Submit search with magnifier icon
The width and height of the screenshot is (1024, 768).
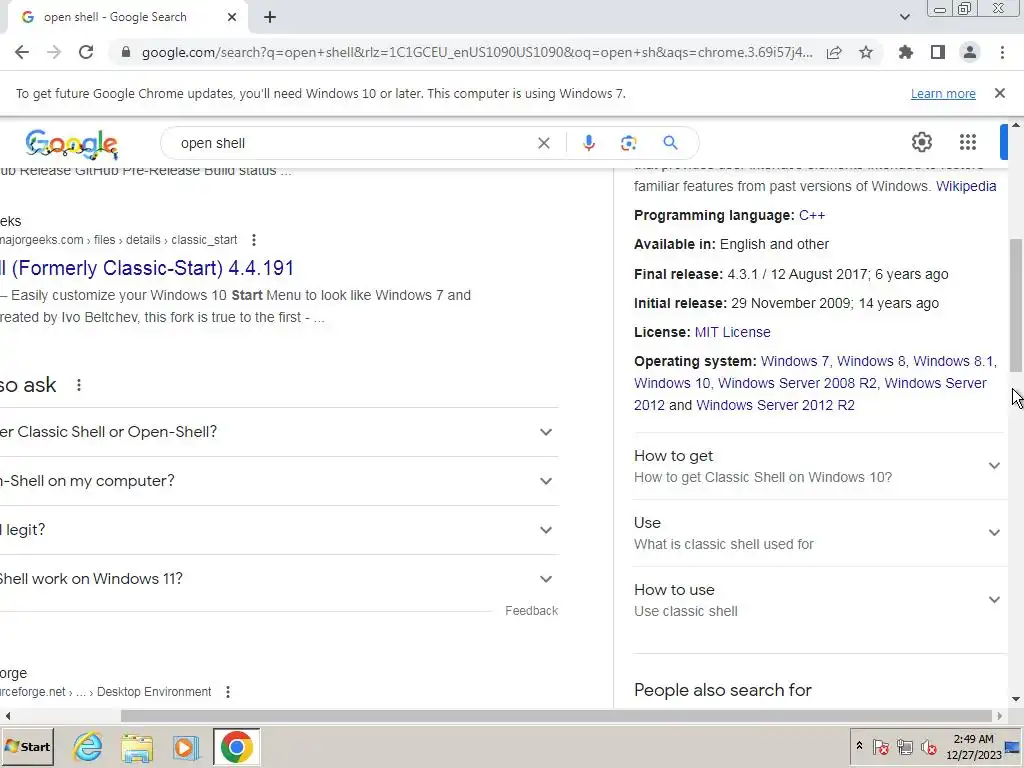pyautogui.click(x=670, y=143)
